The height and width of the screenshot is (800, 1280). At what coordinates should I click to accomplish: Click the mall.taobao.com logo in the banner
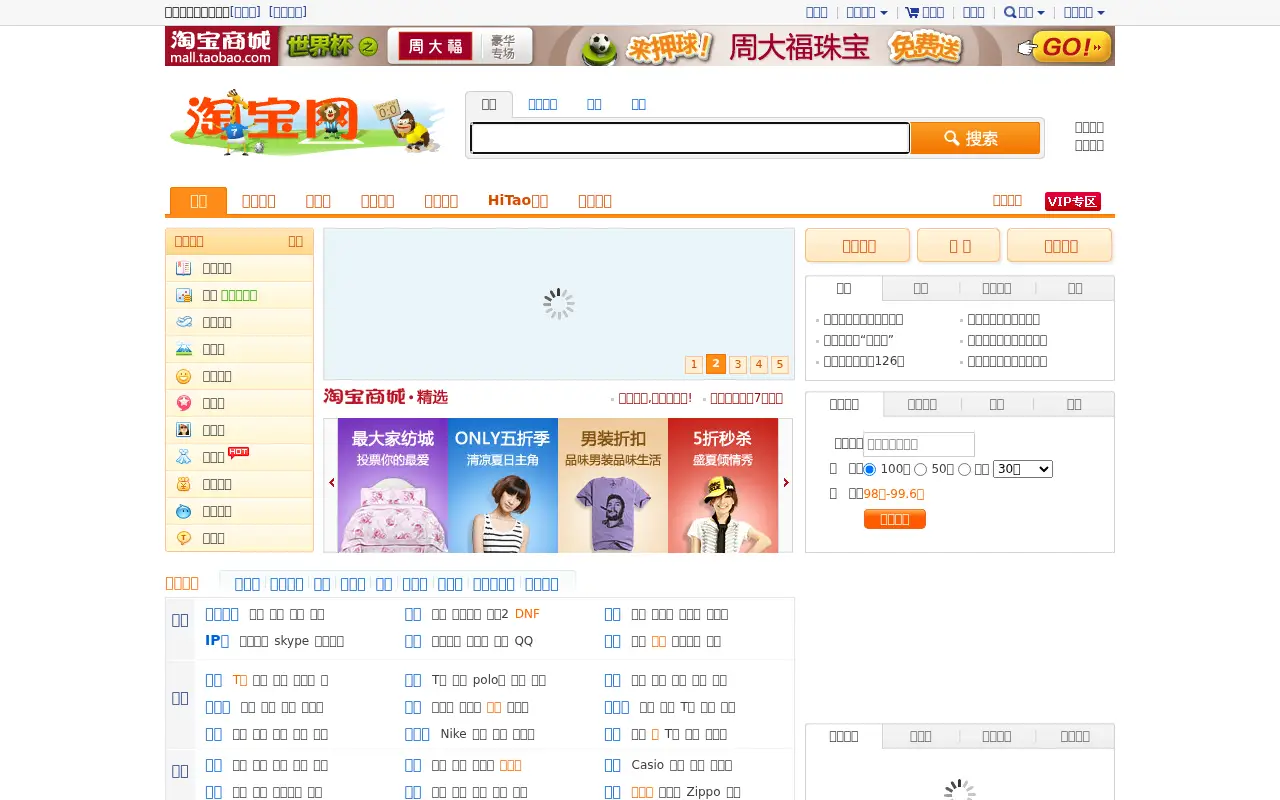click(221, 46)
